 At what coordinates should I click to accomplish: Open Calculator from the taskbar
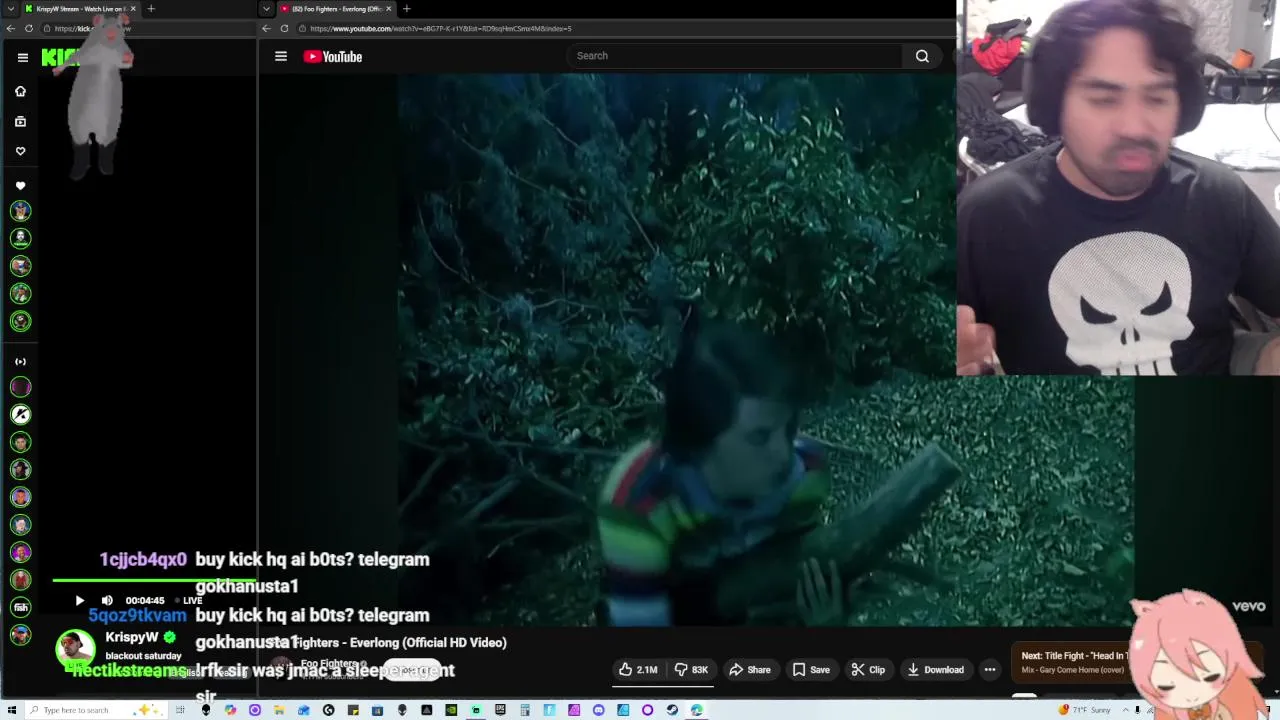point(525,710)
